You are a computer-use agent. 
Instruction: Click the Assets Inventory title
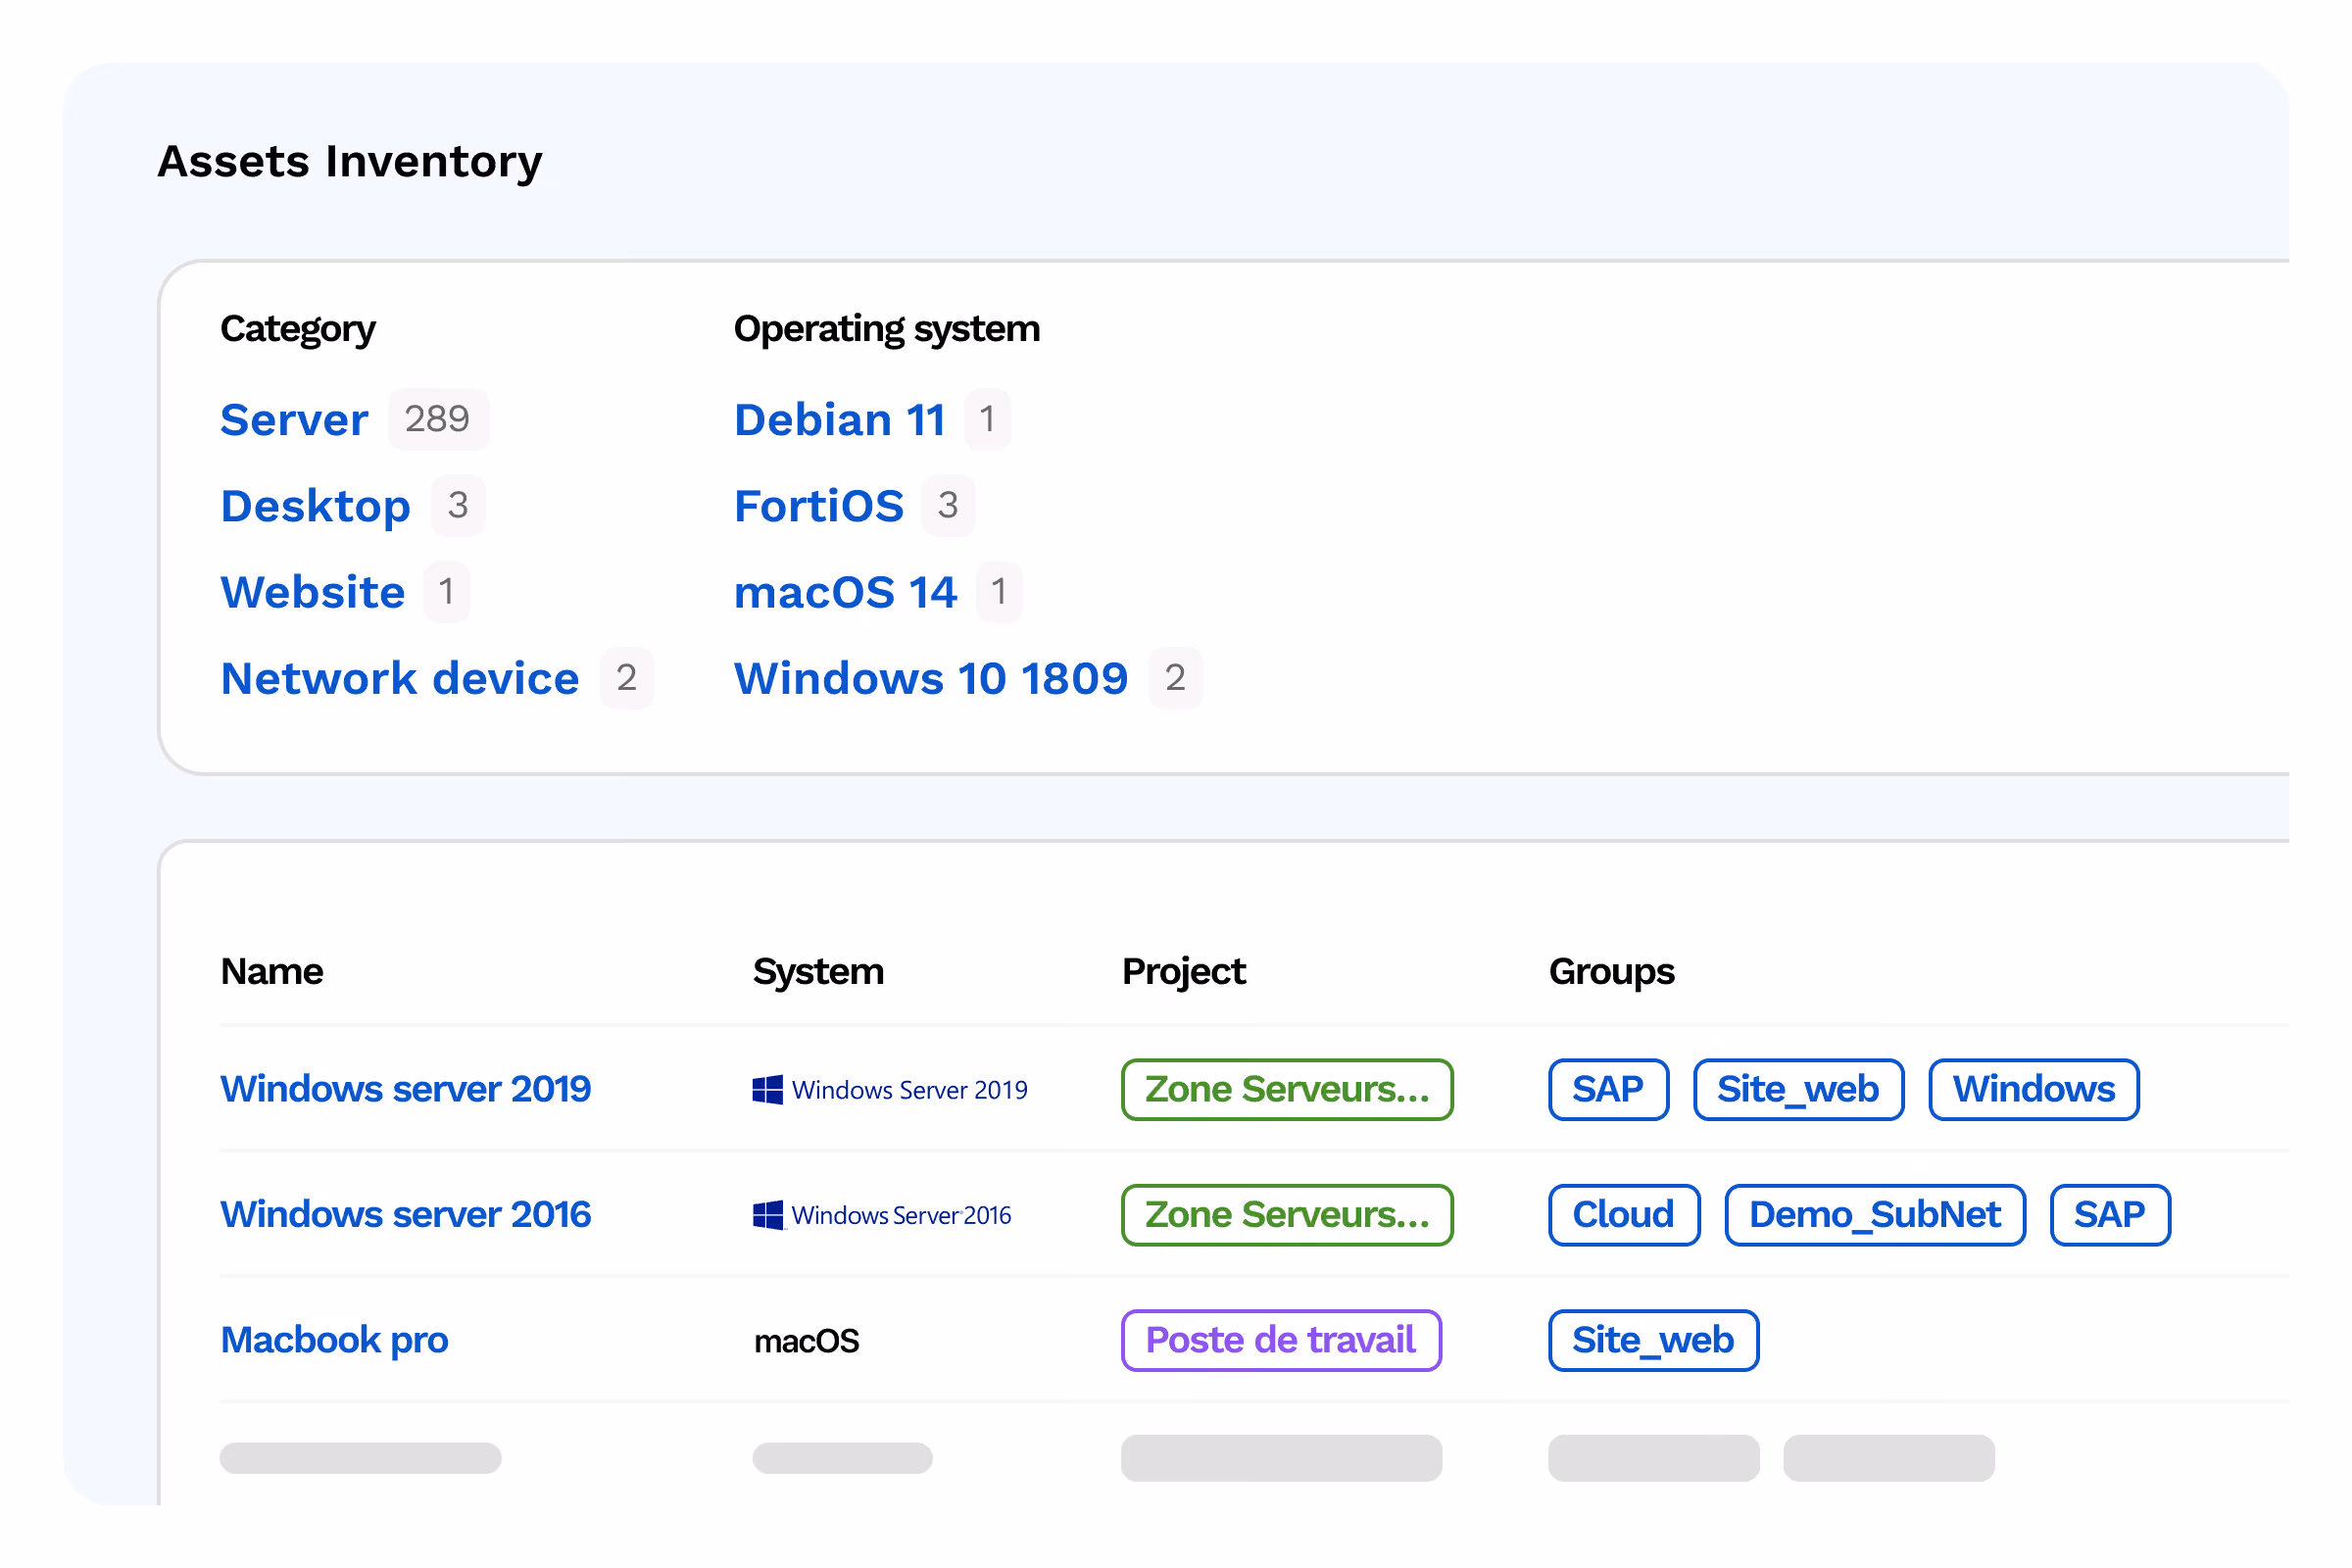click(x=350, y=162)
